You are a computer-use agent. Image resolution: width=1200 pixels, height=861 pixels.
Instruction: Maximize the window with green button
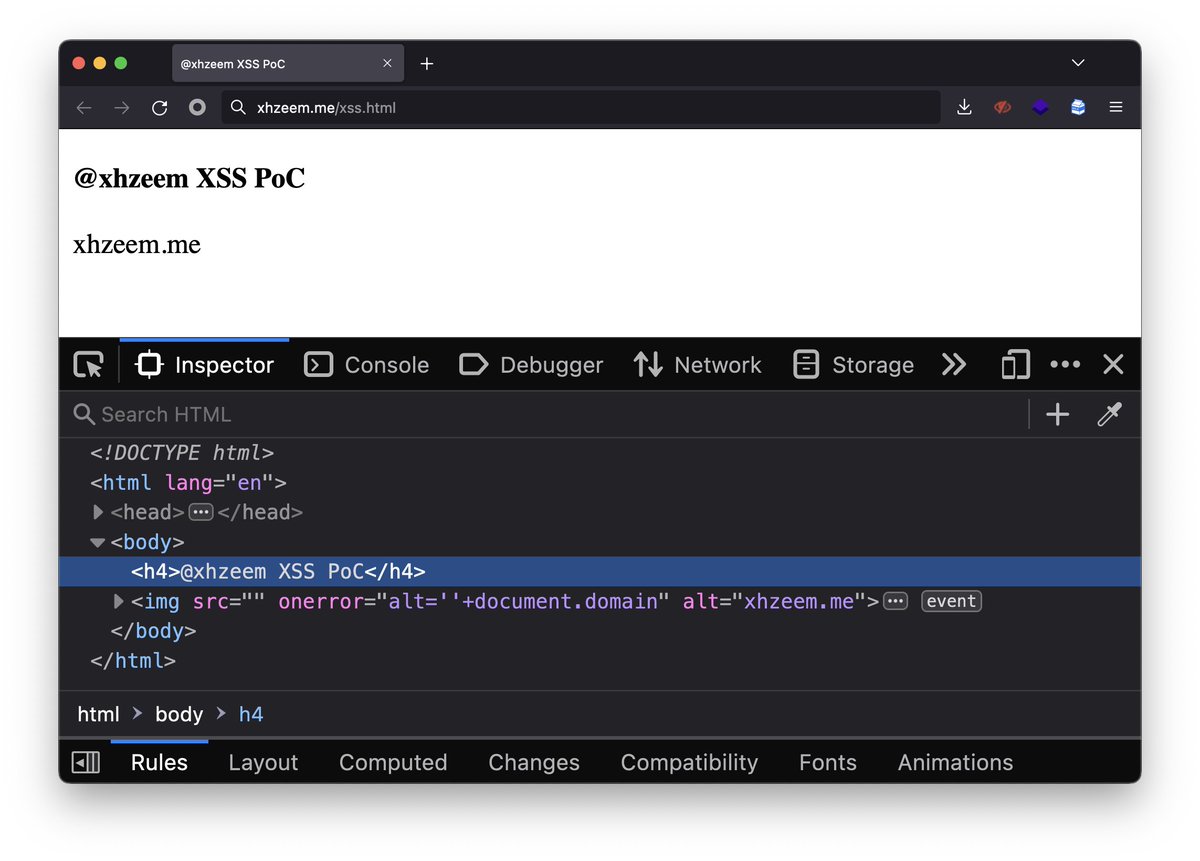click(x=120, y=63)
